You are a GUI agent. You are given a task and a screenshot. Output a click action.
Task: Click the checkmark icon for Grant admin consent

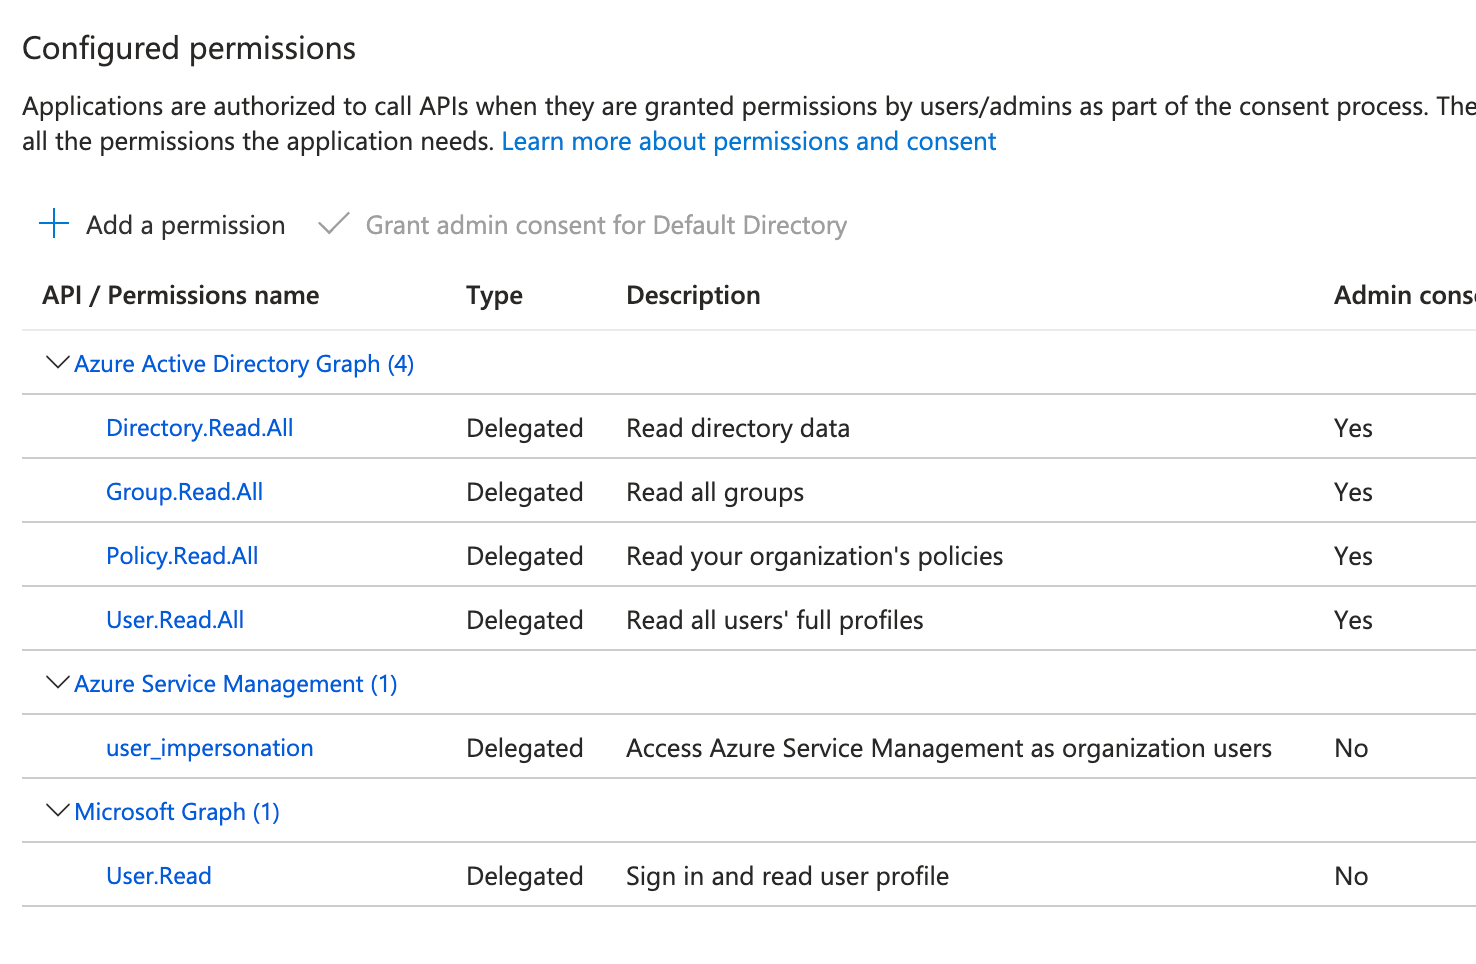(333, 224)
